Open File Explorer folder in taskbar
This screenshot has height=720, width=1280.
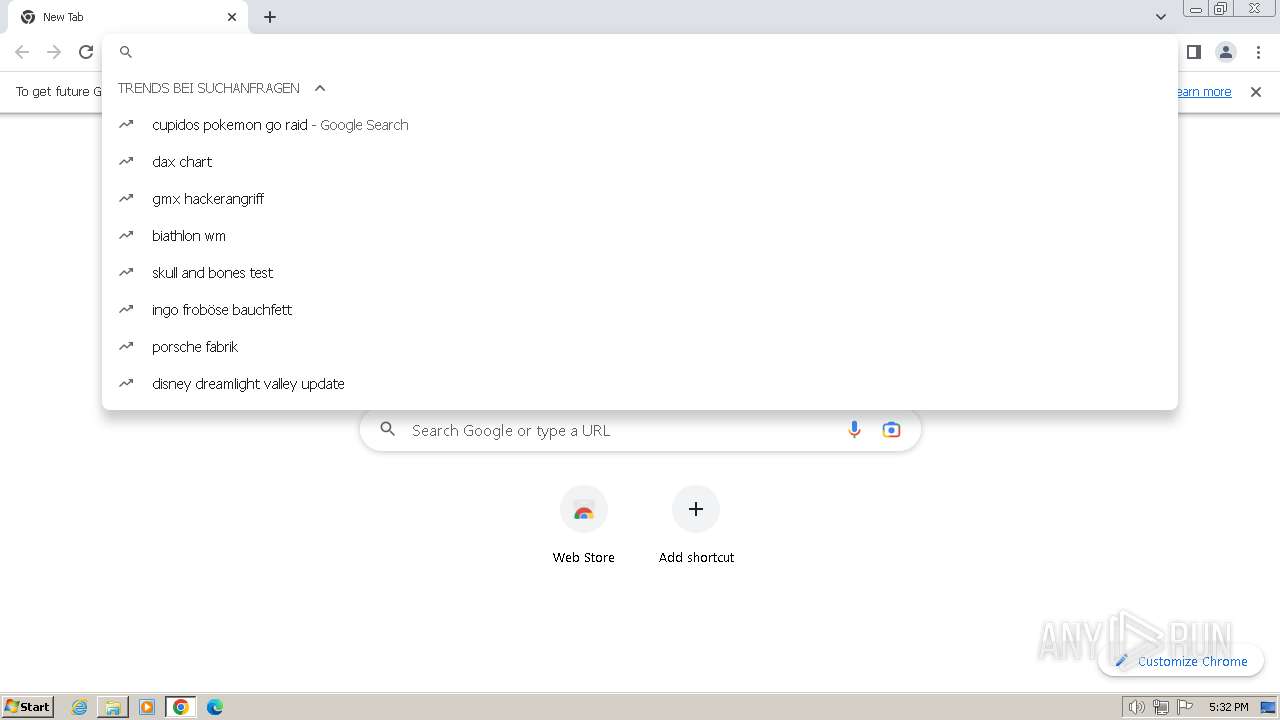(113, 707)
